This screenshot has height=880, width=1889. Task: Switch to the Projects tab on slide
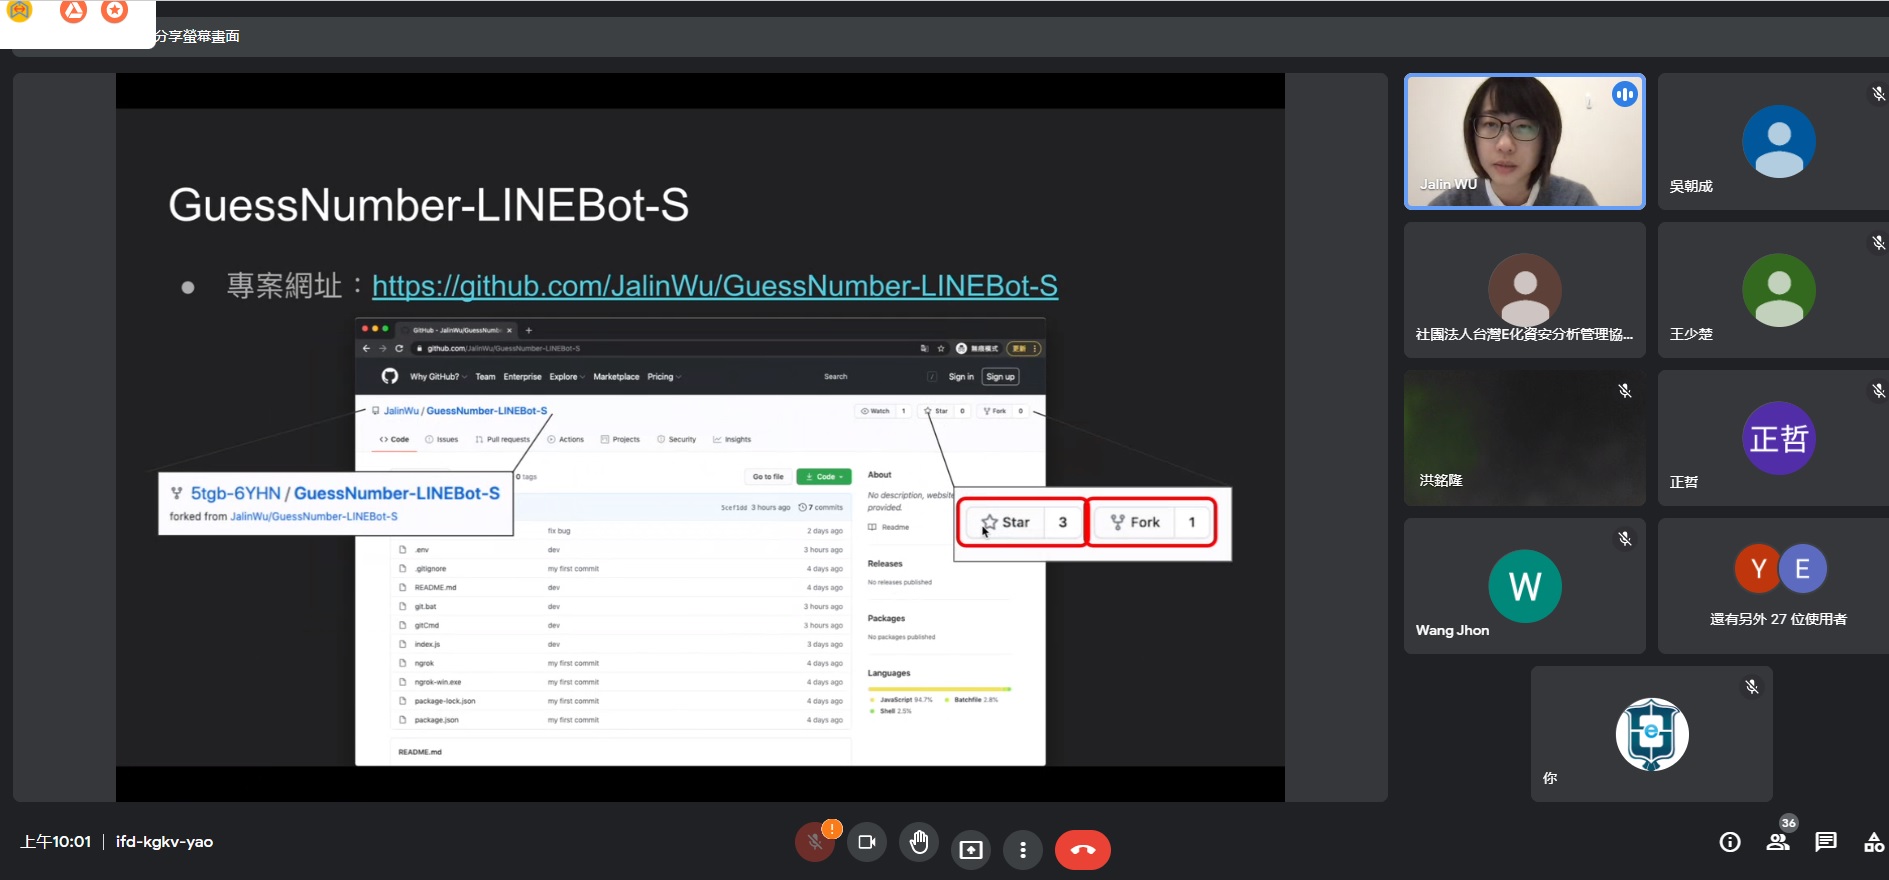[x=620, y=439]
